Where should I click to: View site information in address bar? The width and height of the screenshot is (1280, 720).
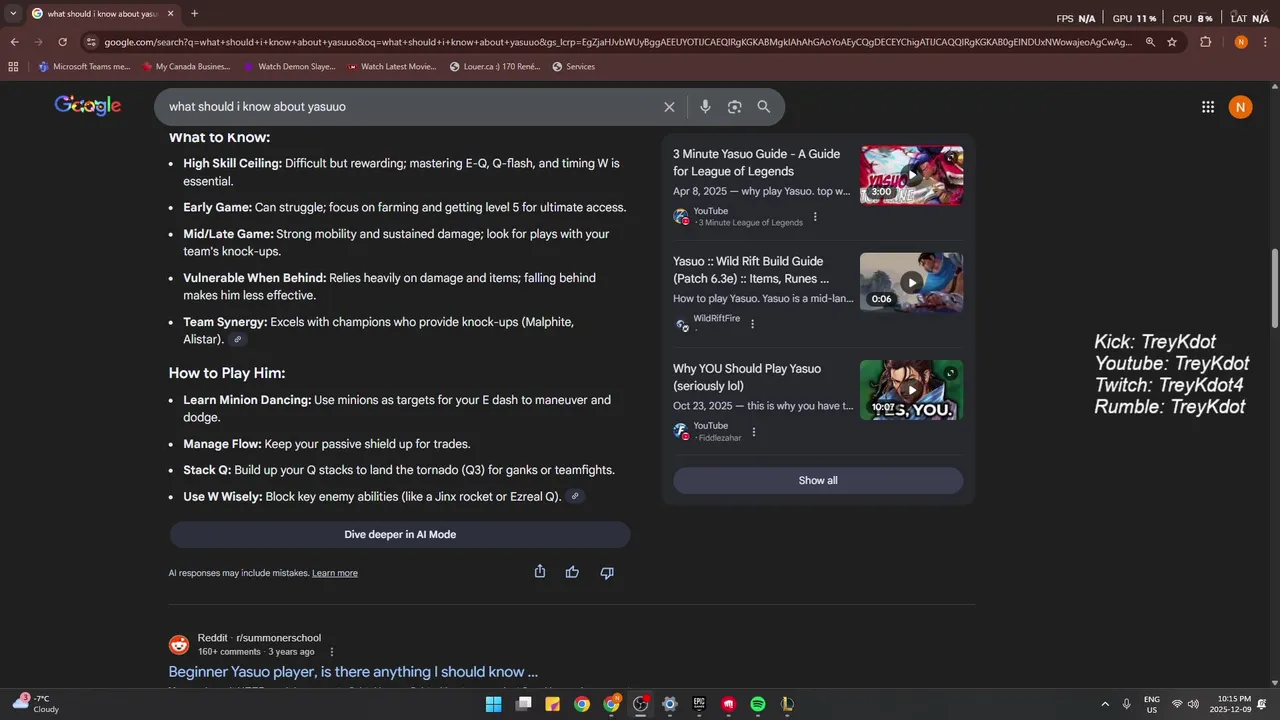pos(91,42)
